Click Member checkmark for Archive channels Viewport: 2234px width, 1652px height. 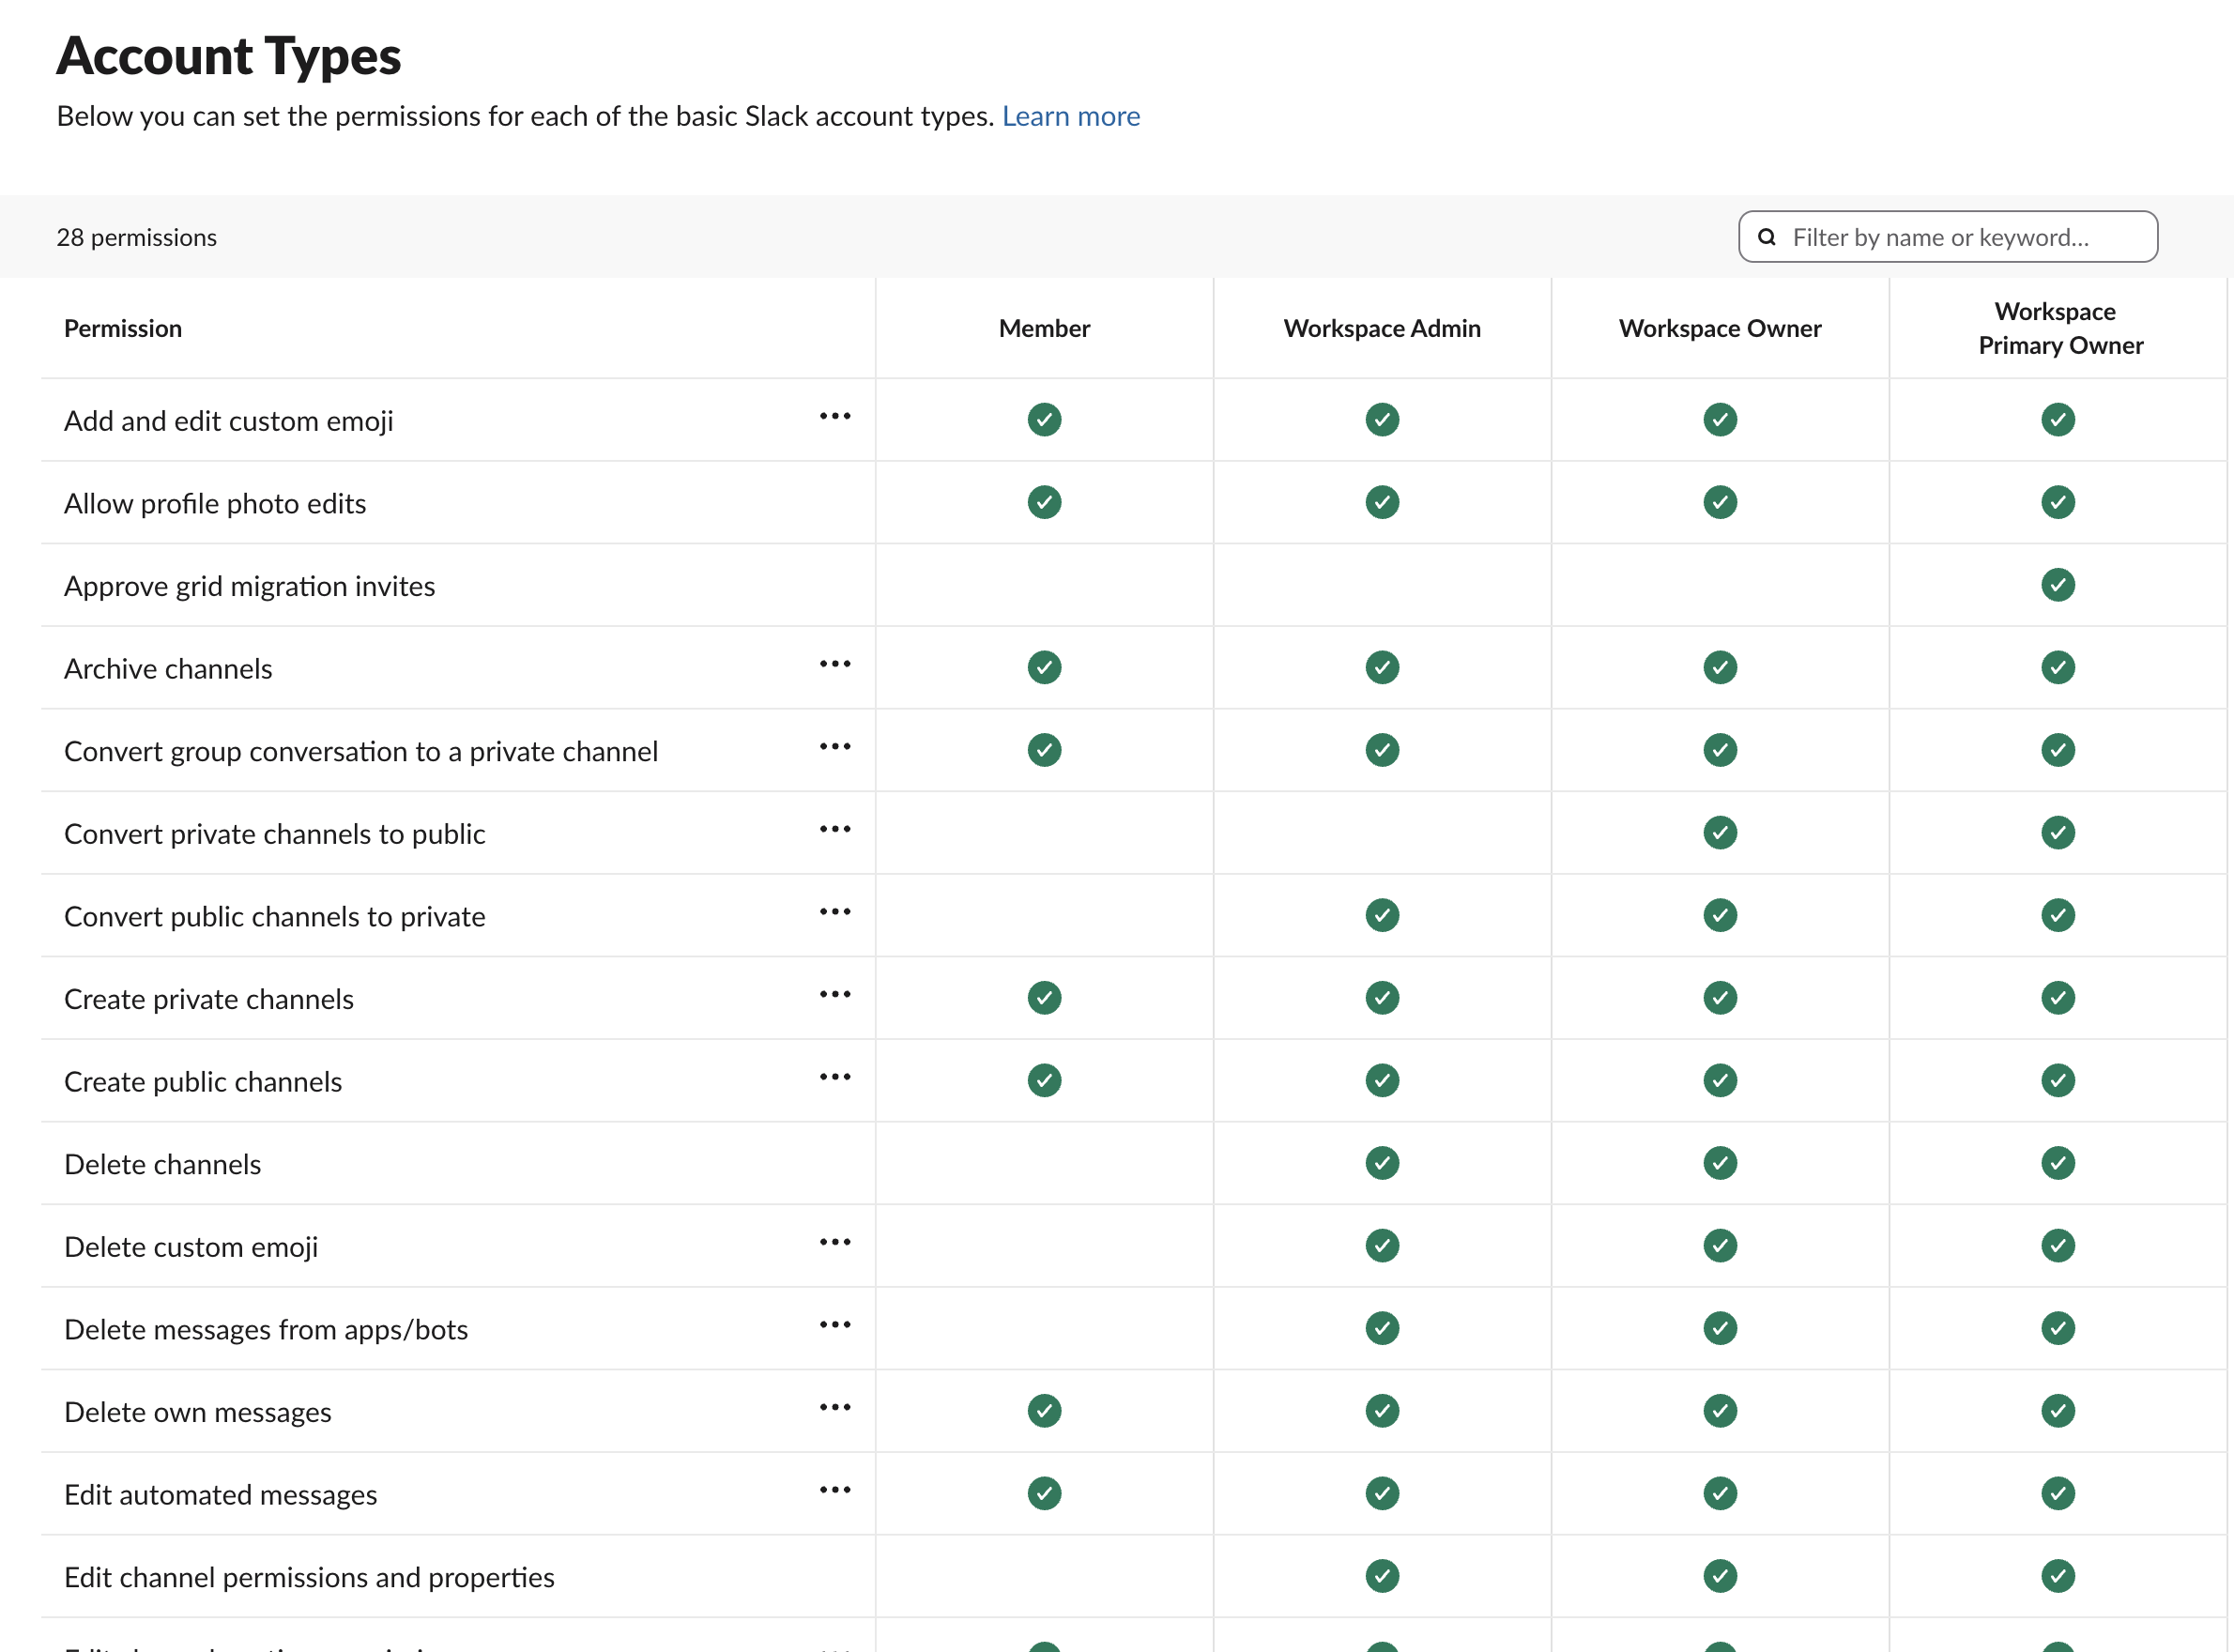(1044, 667)
